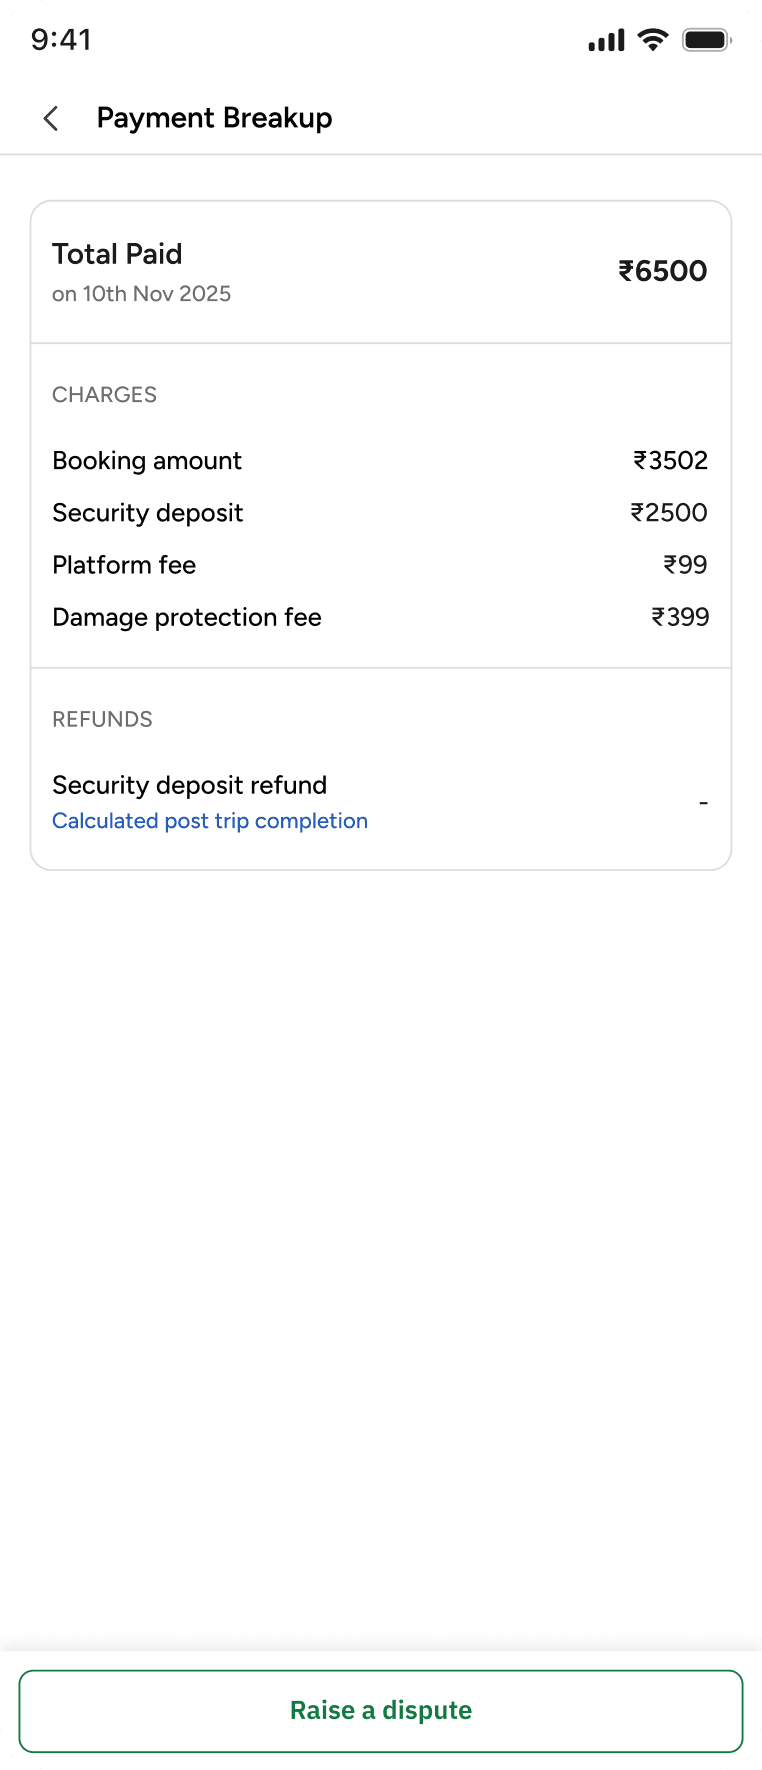Select the Booking amount row label

(x=147, y=461)
